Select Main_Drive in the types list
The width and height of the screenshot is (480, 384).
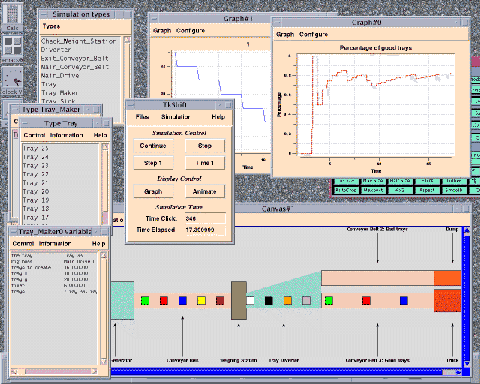60,76
